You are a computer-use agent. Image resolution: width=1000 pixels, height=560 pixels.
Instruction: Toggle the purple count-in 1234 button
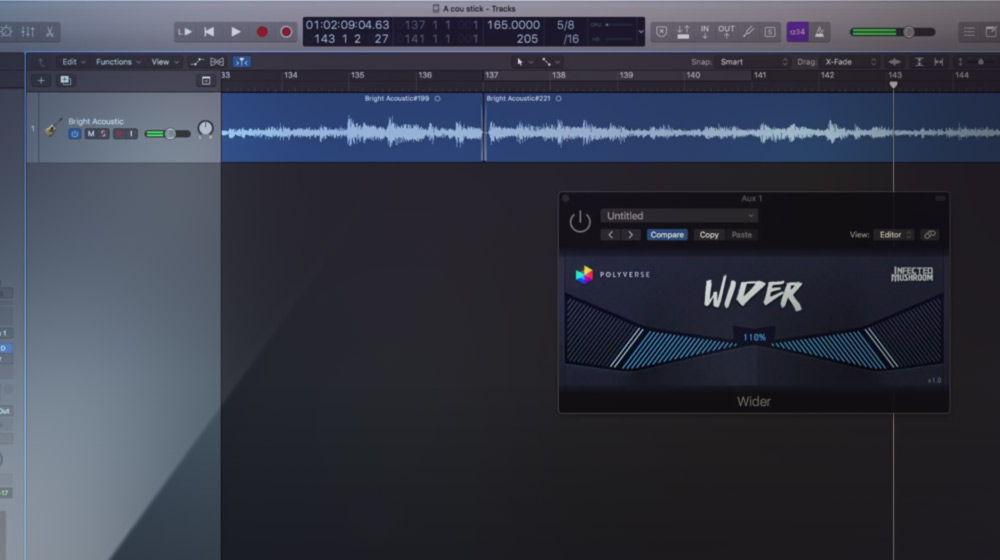(797, 32)
